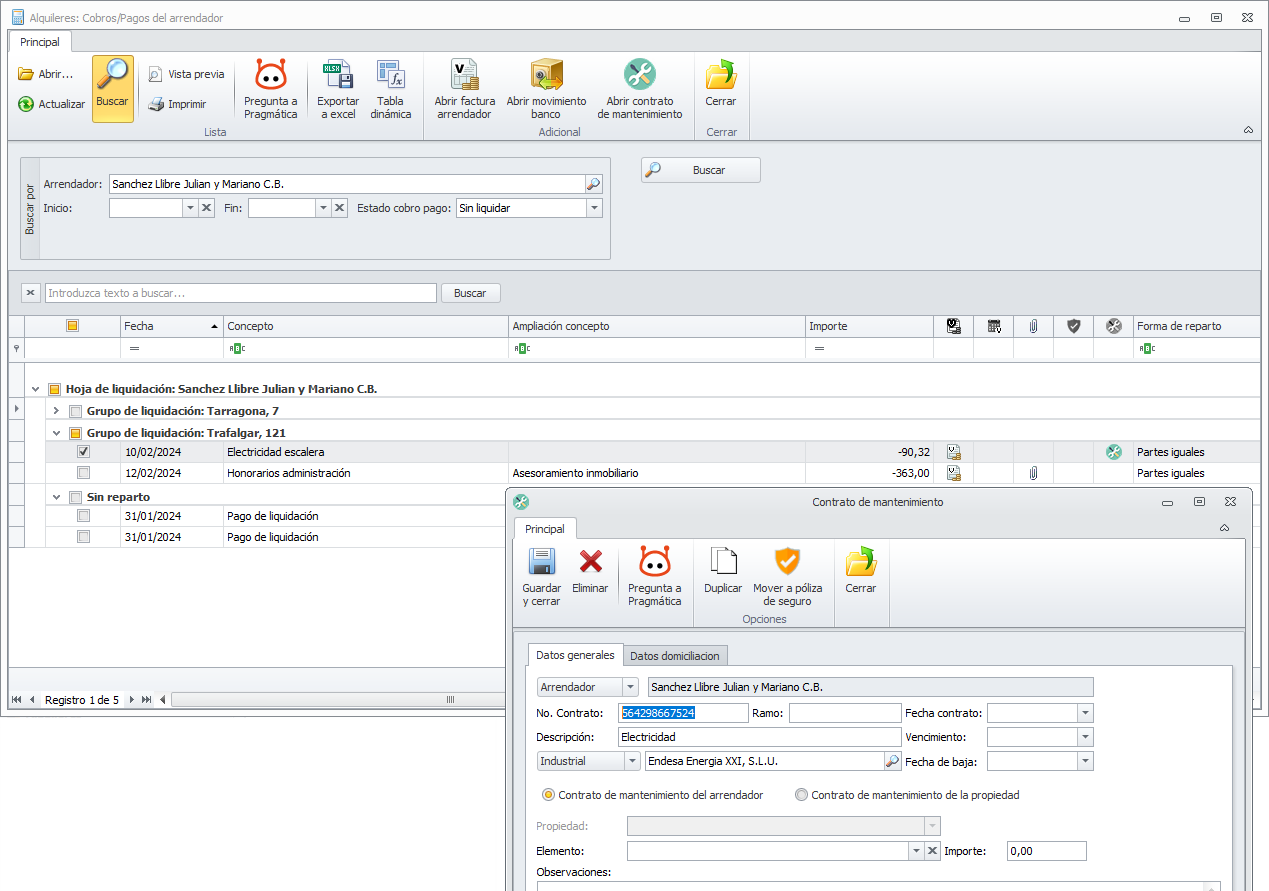Screen dimensions: 1269x891
Task: Click Abrir contrato de mantenimiento icon
Action: point(639,76)
